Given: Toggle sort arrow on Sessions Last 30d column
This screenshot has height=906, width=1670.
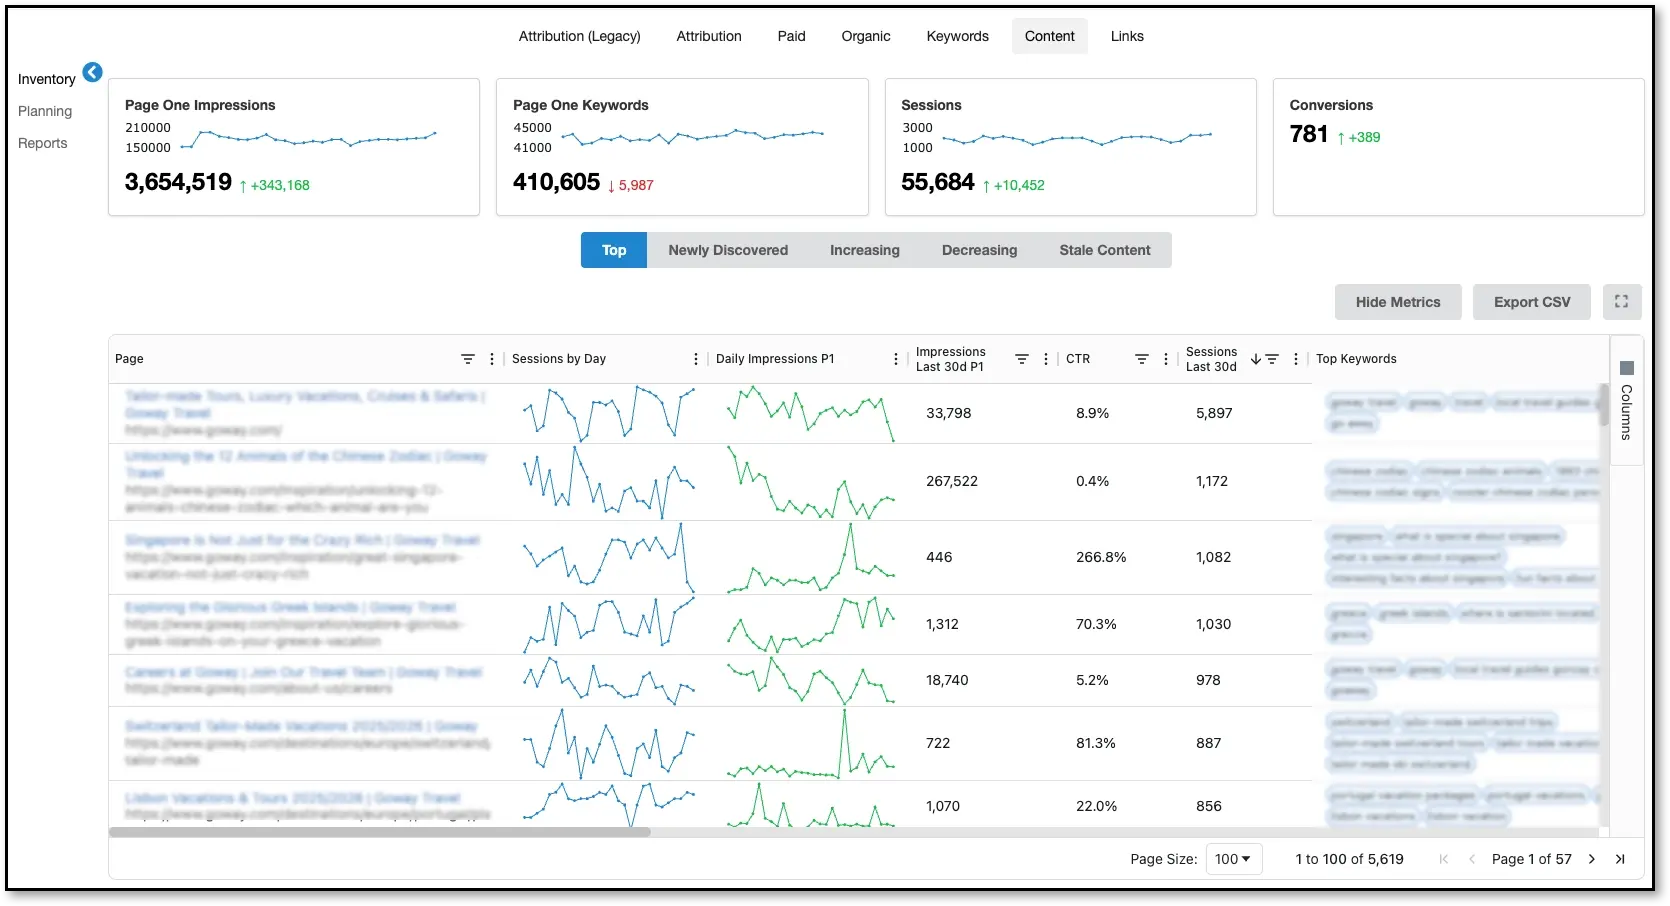Looking at the screenshot, I should [x=1256, y=359].
